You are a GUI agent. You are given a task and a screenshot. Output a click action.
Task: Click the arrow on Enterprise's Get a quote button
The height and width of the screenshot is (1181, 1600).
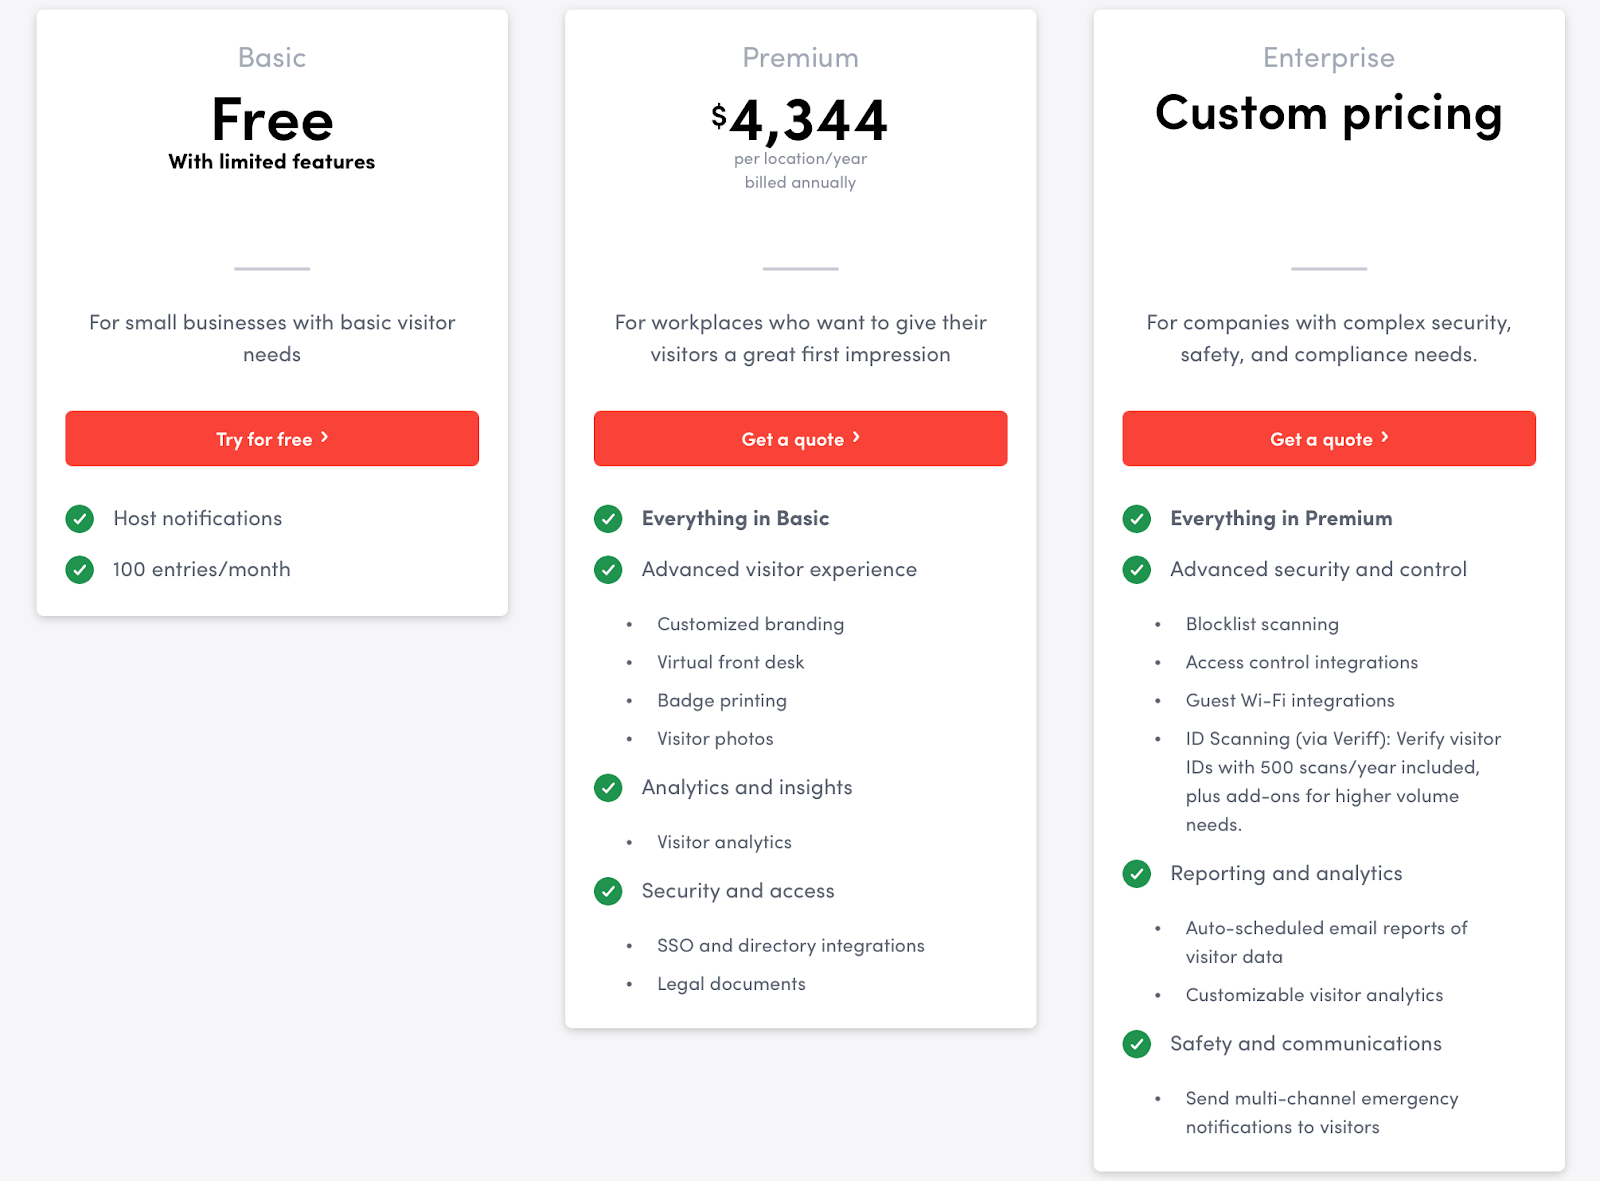click(1385, 437)
